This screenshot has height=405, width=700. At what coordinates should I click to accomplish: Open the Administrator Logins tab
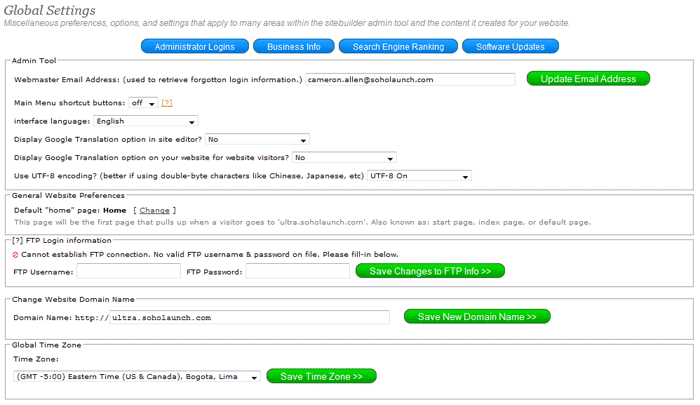[195, 46]
